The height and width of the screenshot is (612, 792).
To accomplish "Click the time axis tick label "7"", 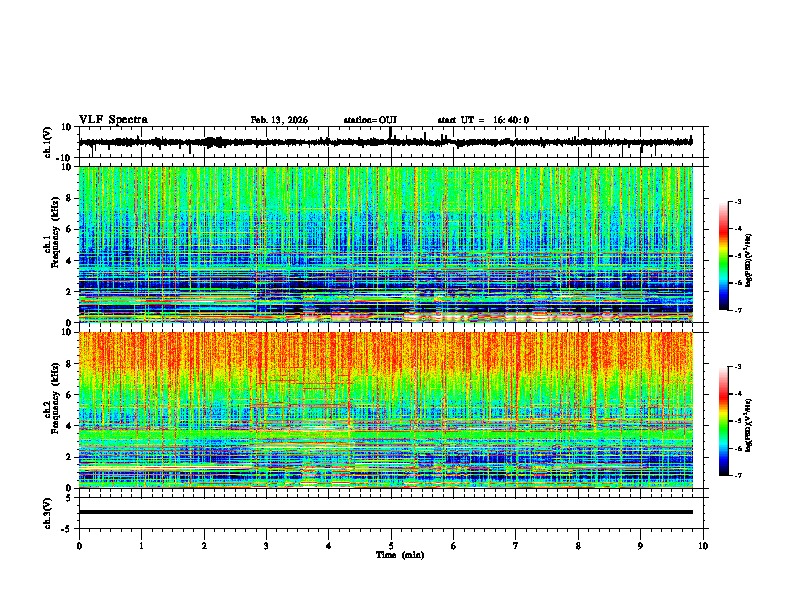I will click(x=516, y=546).
